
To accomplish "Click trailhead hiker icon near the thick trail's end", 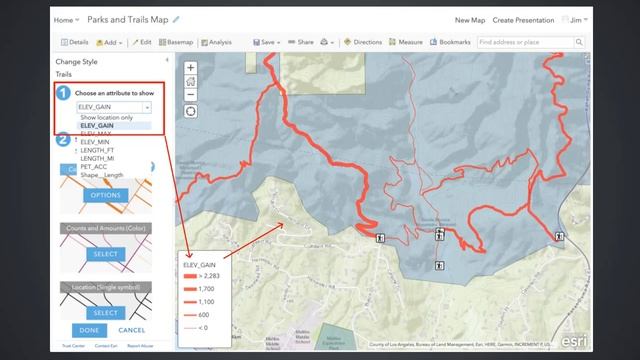I will point(380,238).
